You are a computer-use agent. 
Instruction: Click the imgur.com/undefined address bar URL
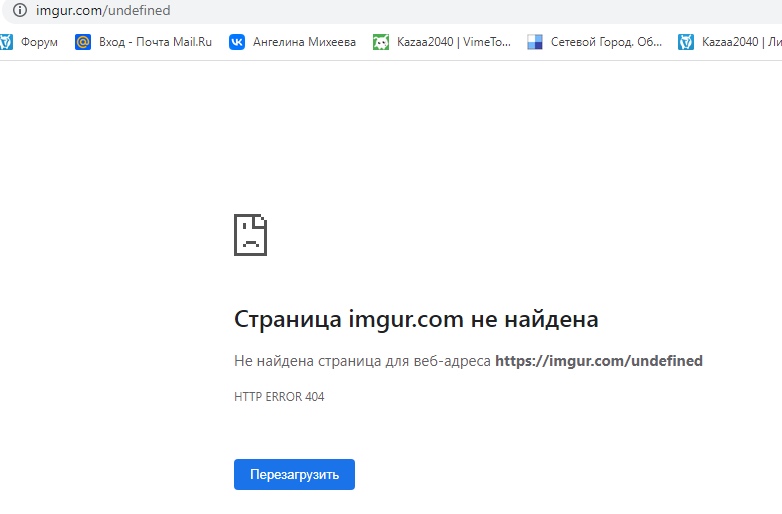click(103, 10)
